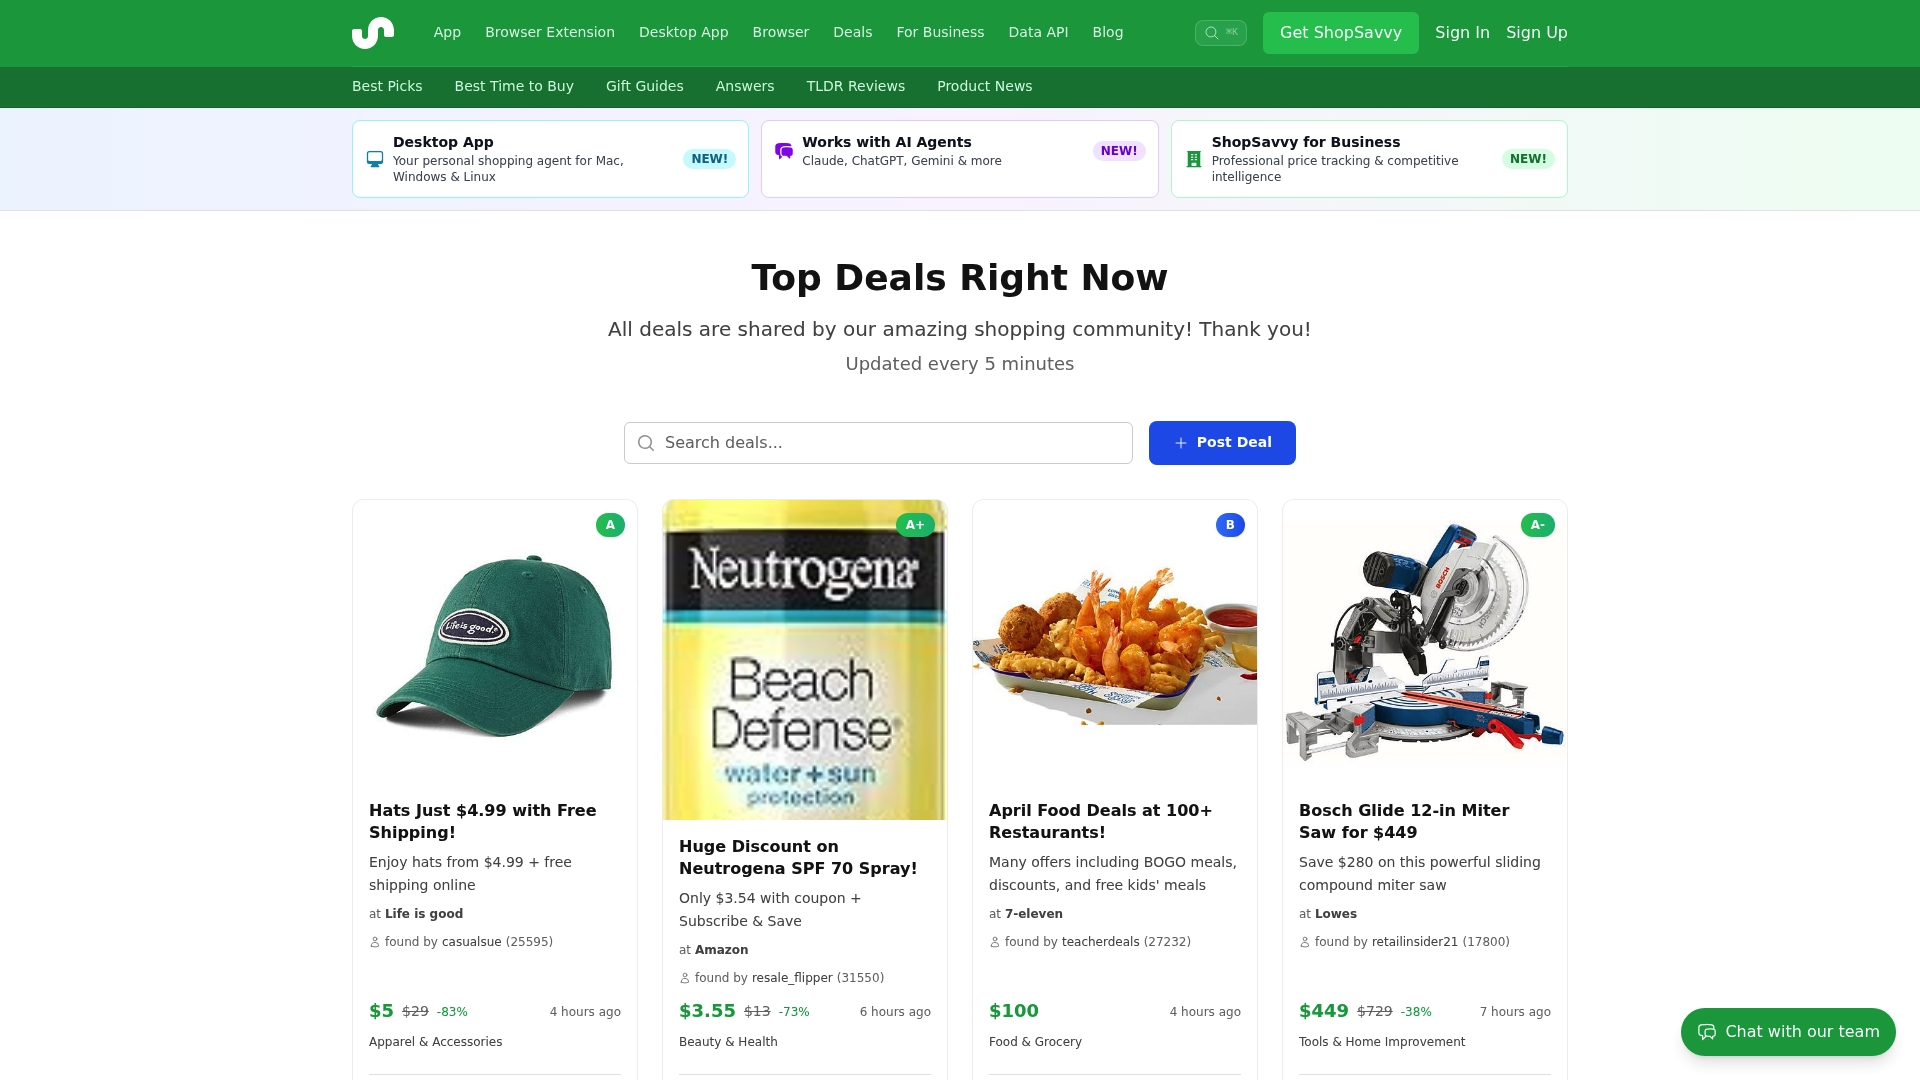
Task: Click the A+ grade badge on Neutrogena deal
Action: tap(914, 524)
